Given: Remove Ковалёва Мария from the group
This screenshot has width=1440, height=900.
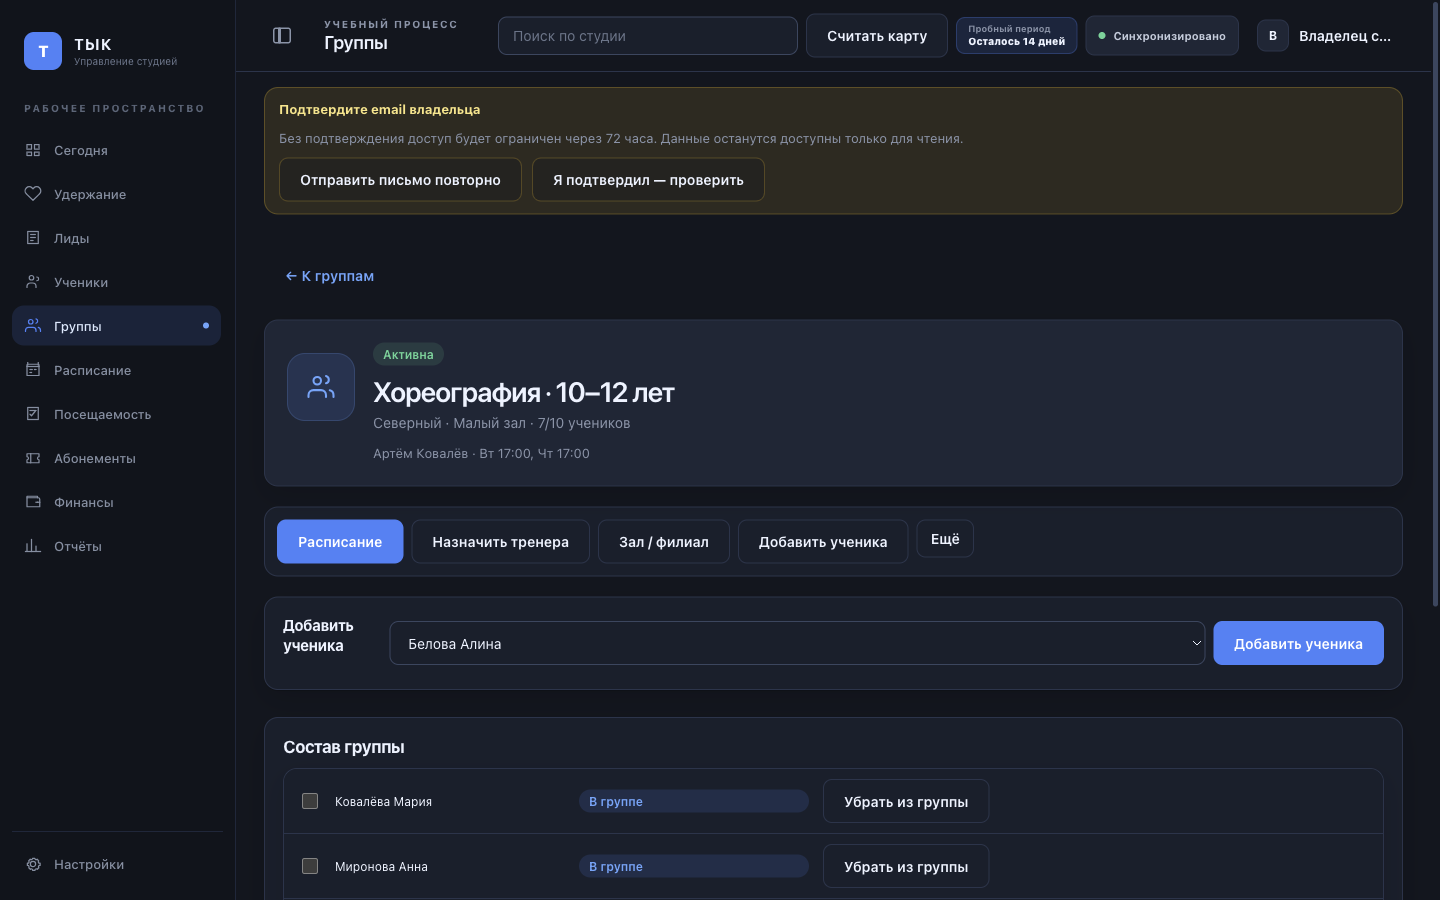Looking at the screenshot, I should (906, 801).
